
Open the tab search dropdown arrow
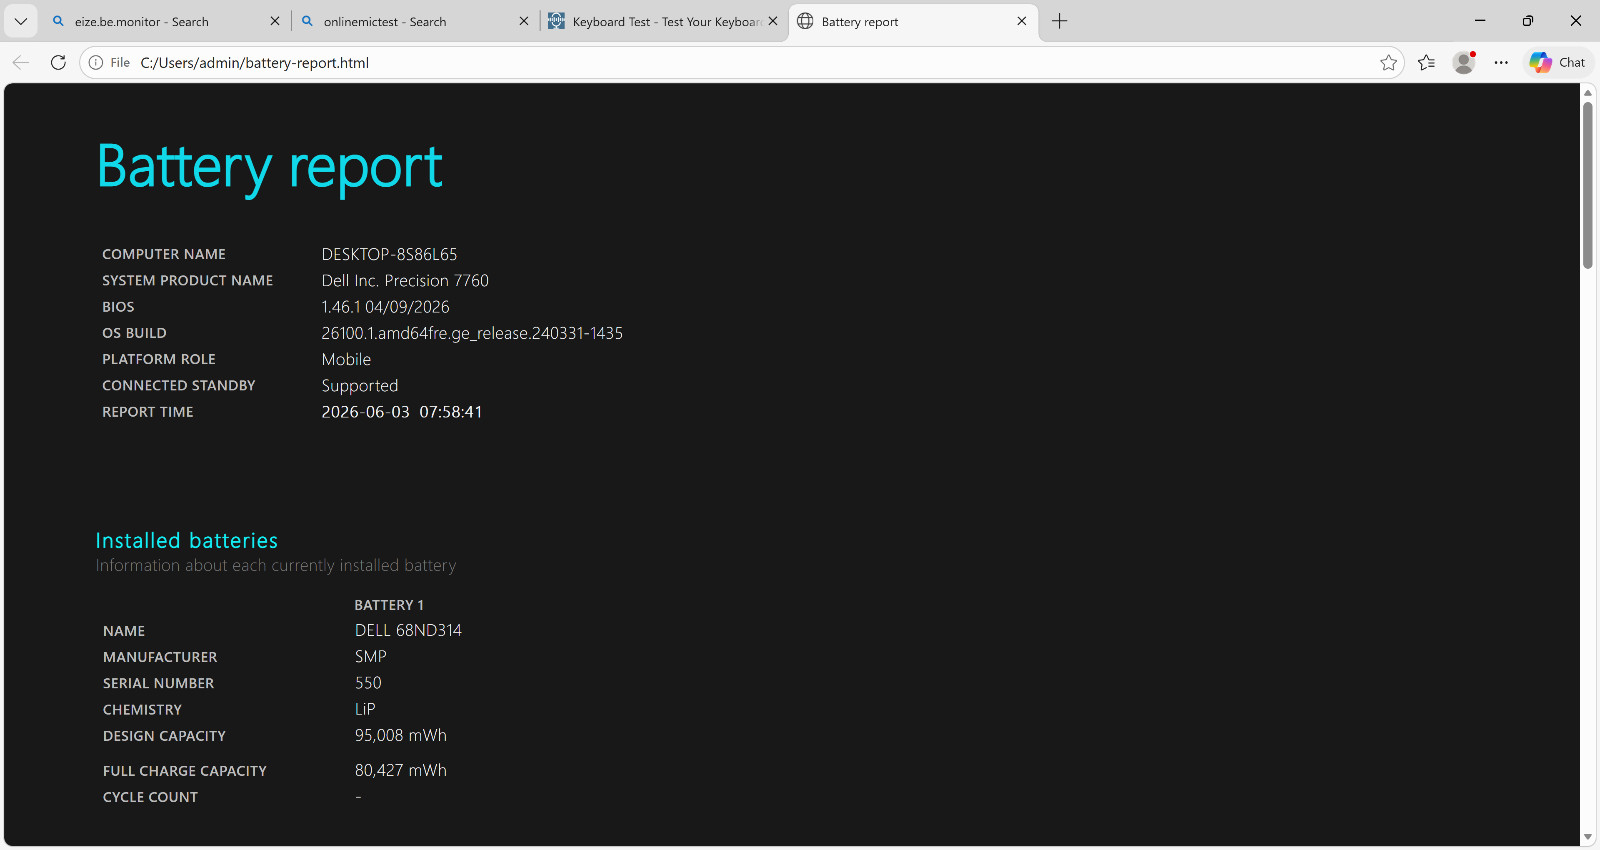click(x=20, y=21)
